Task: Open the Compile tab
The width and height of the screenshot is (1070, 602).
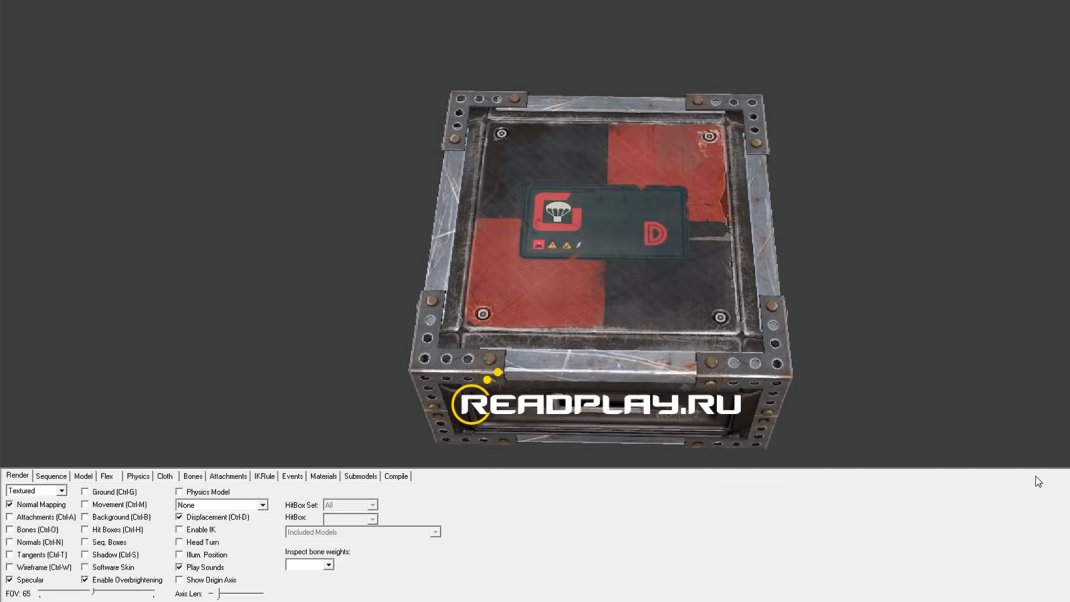Action: coord(396,476)
